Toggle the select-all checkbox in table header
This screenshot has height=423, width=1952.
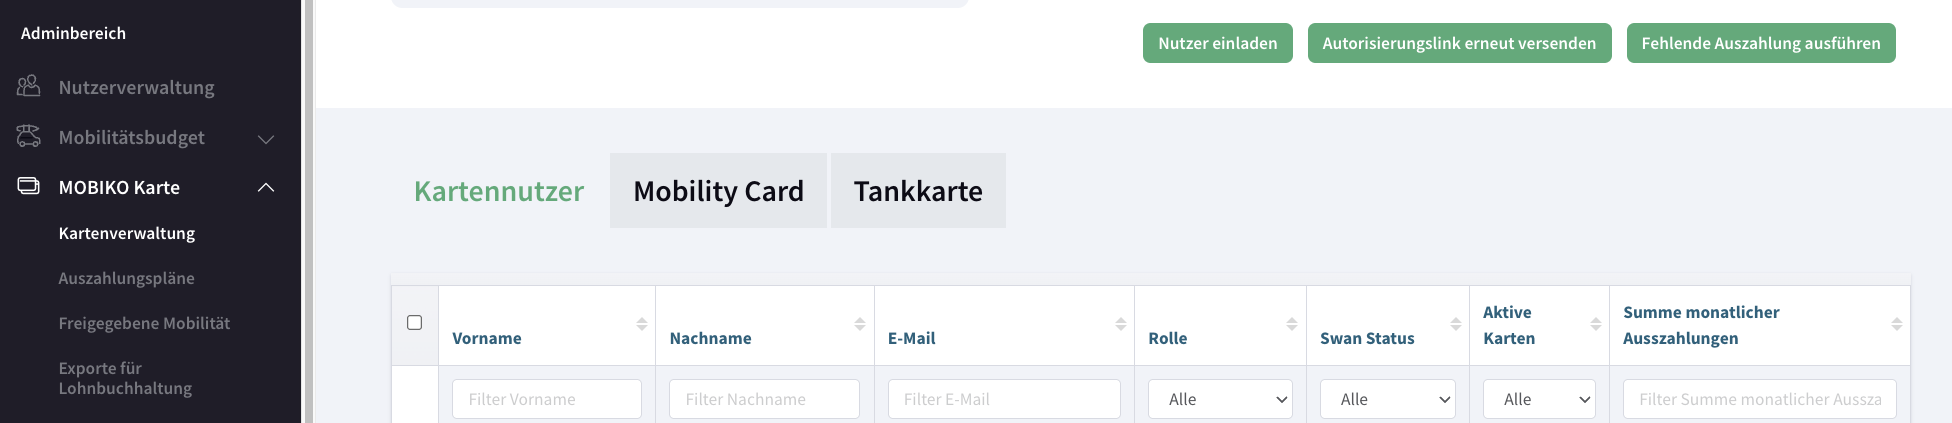415,323
